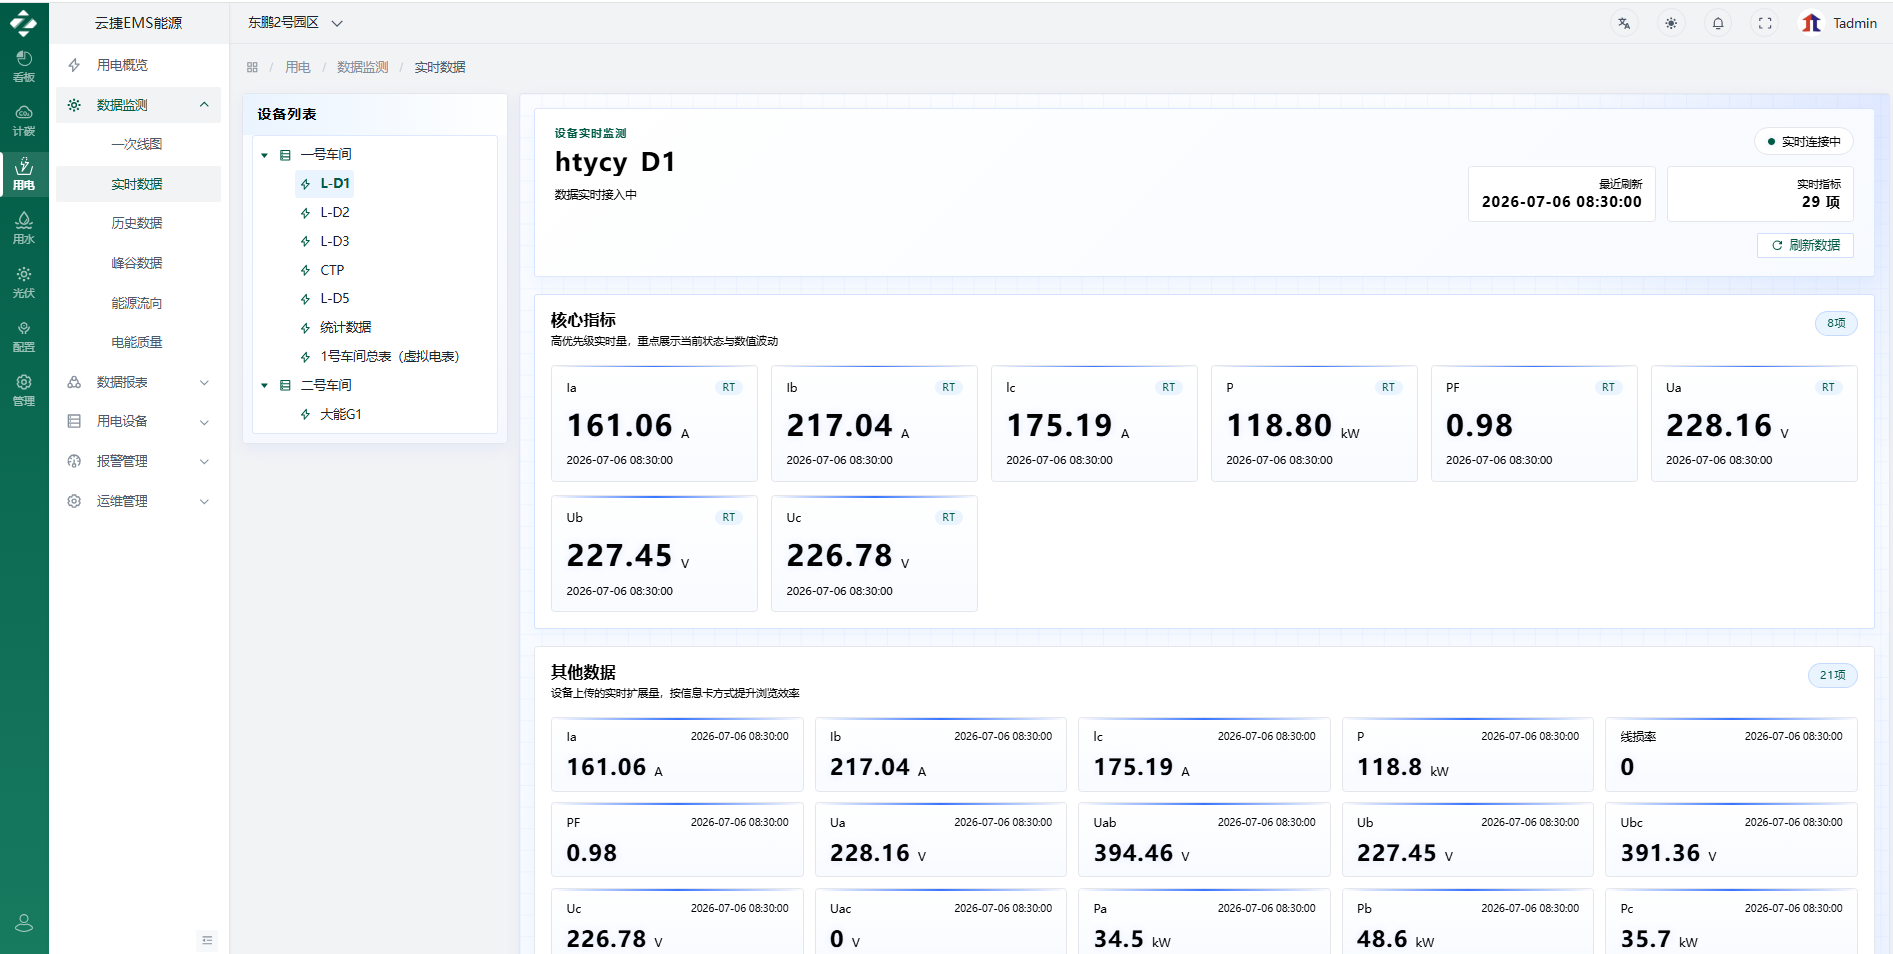Click the RT tag on the Uc card
The image size is (1893, 954).
pyautogui.click(x=948, y=517)
